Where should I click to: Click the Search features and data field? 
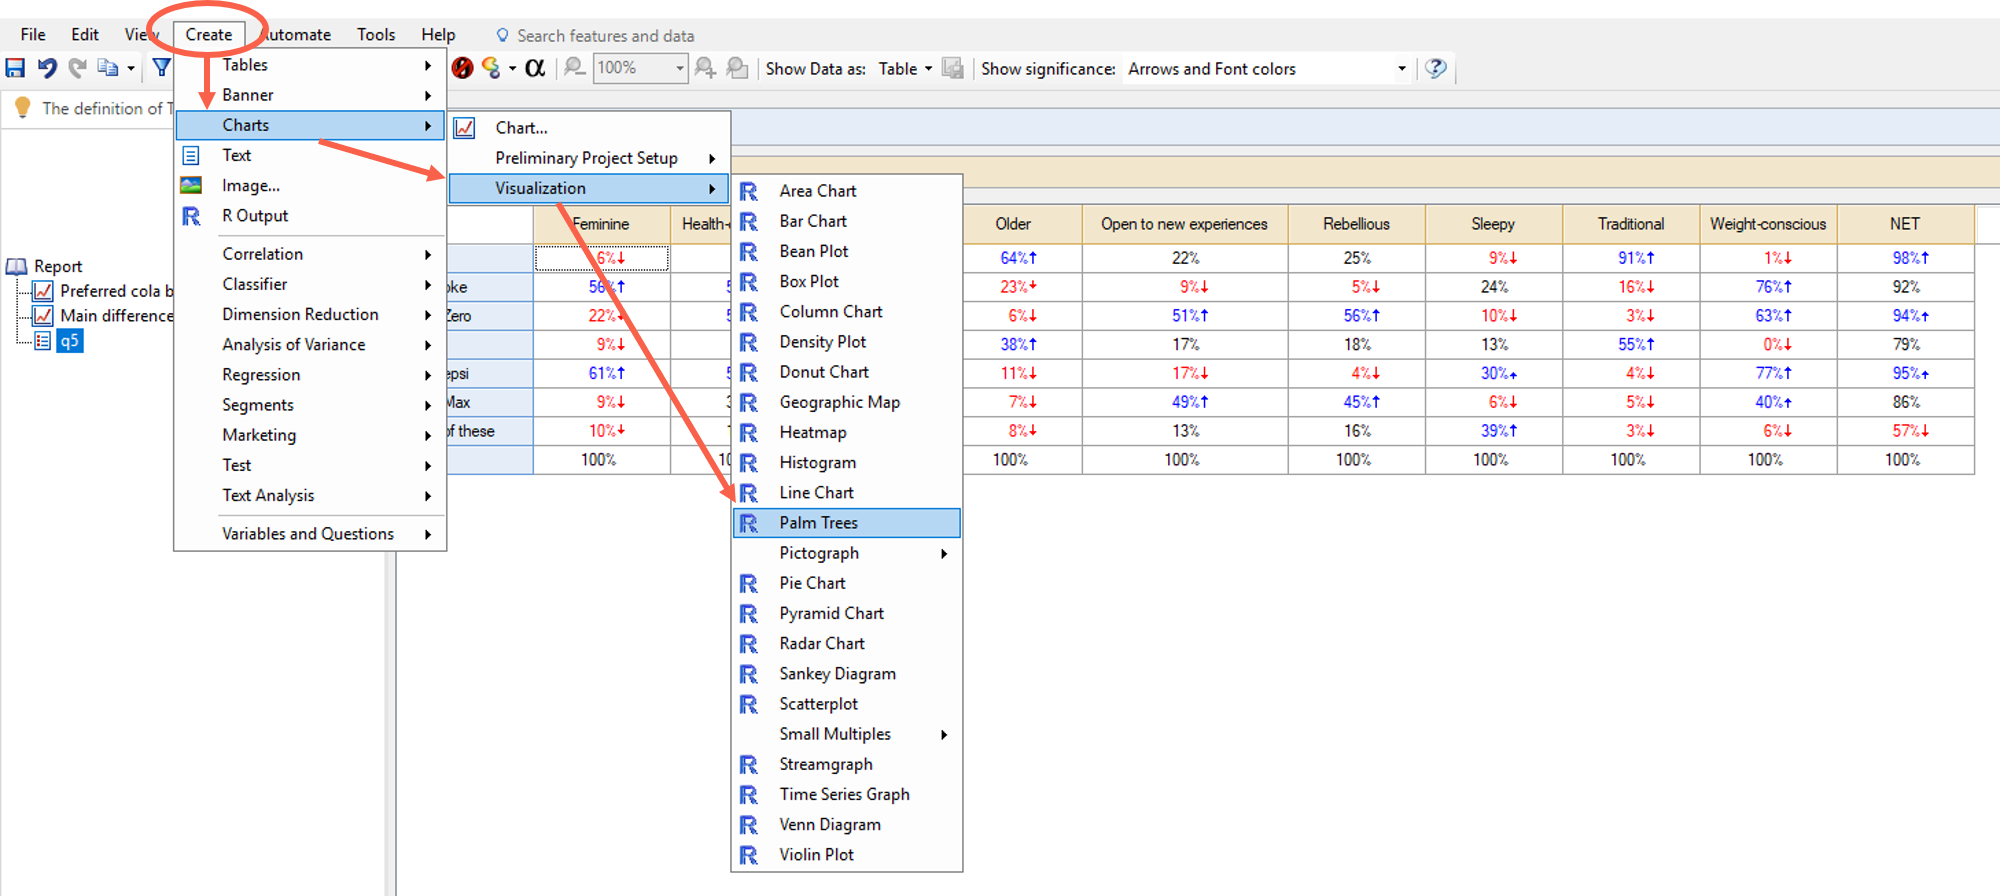(x=605, y=35)
